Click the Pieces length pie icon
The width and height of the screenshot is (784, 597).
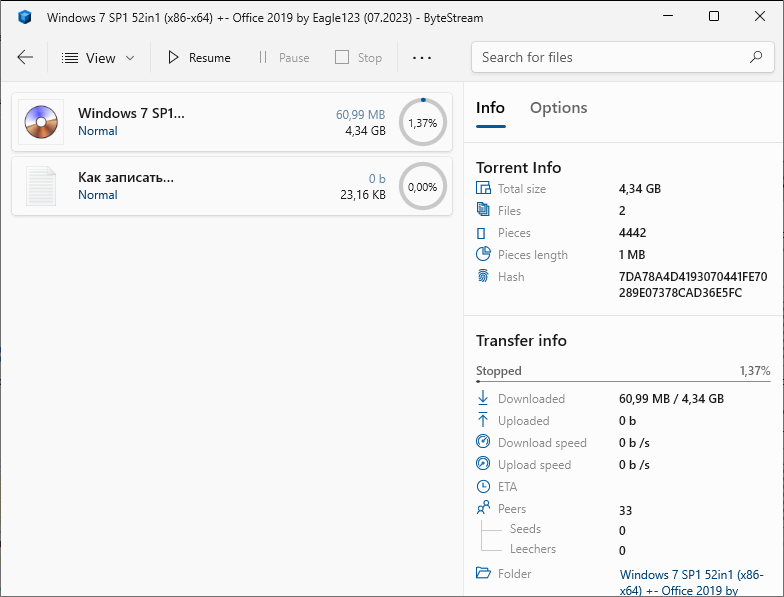tap(483, 254)
